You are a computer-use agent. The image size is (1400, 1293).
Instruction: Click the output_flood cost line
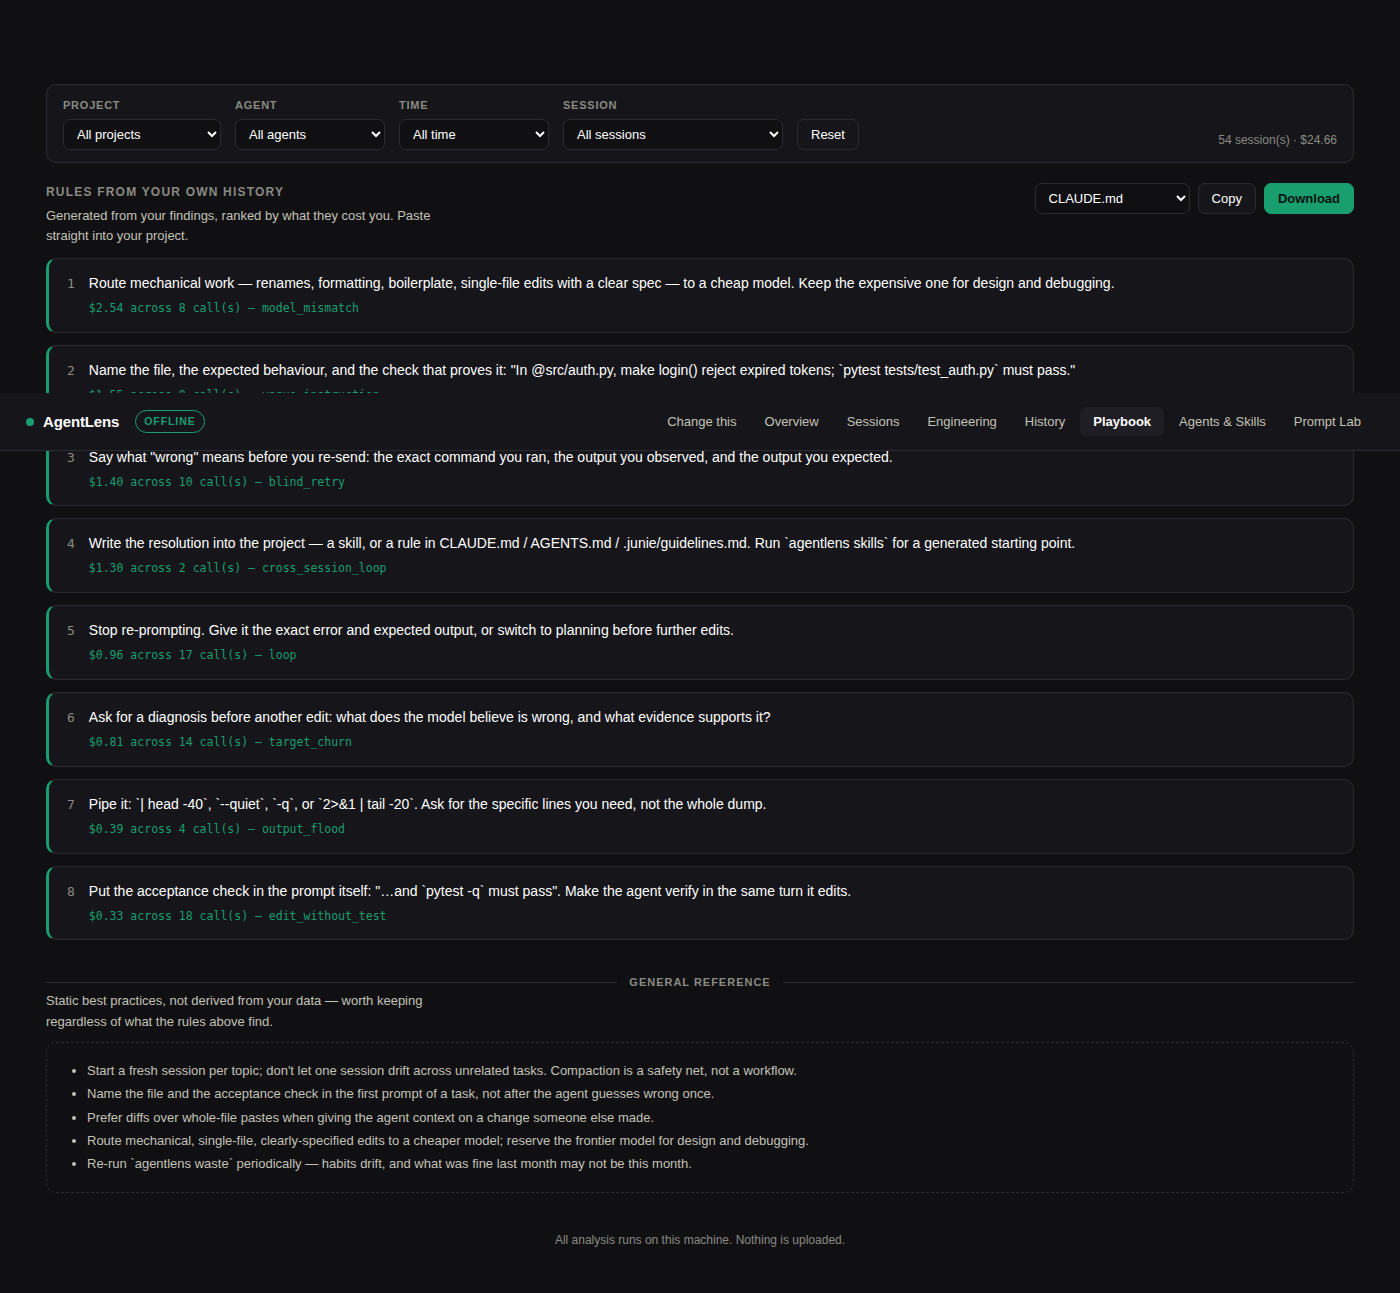click(x=216, y=829)
